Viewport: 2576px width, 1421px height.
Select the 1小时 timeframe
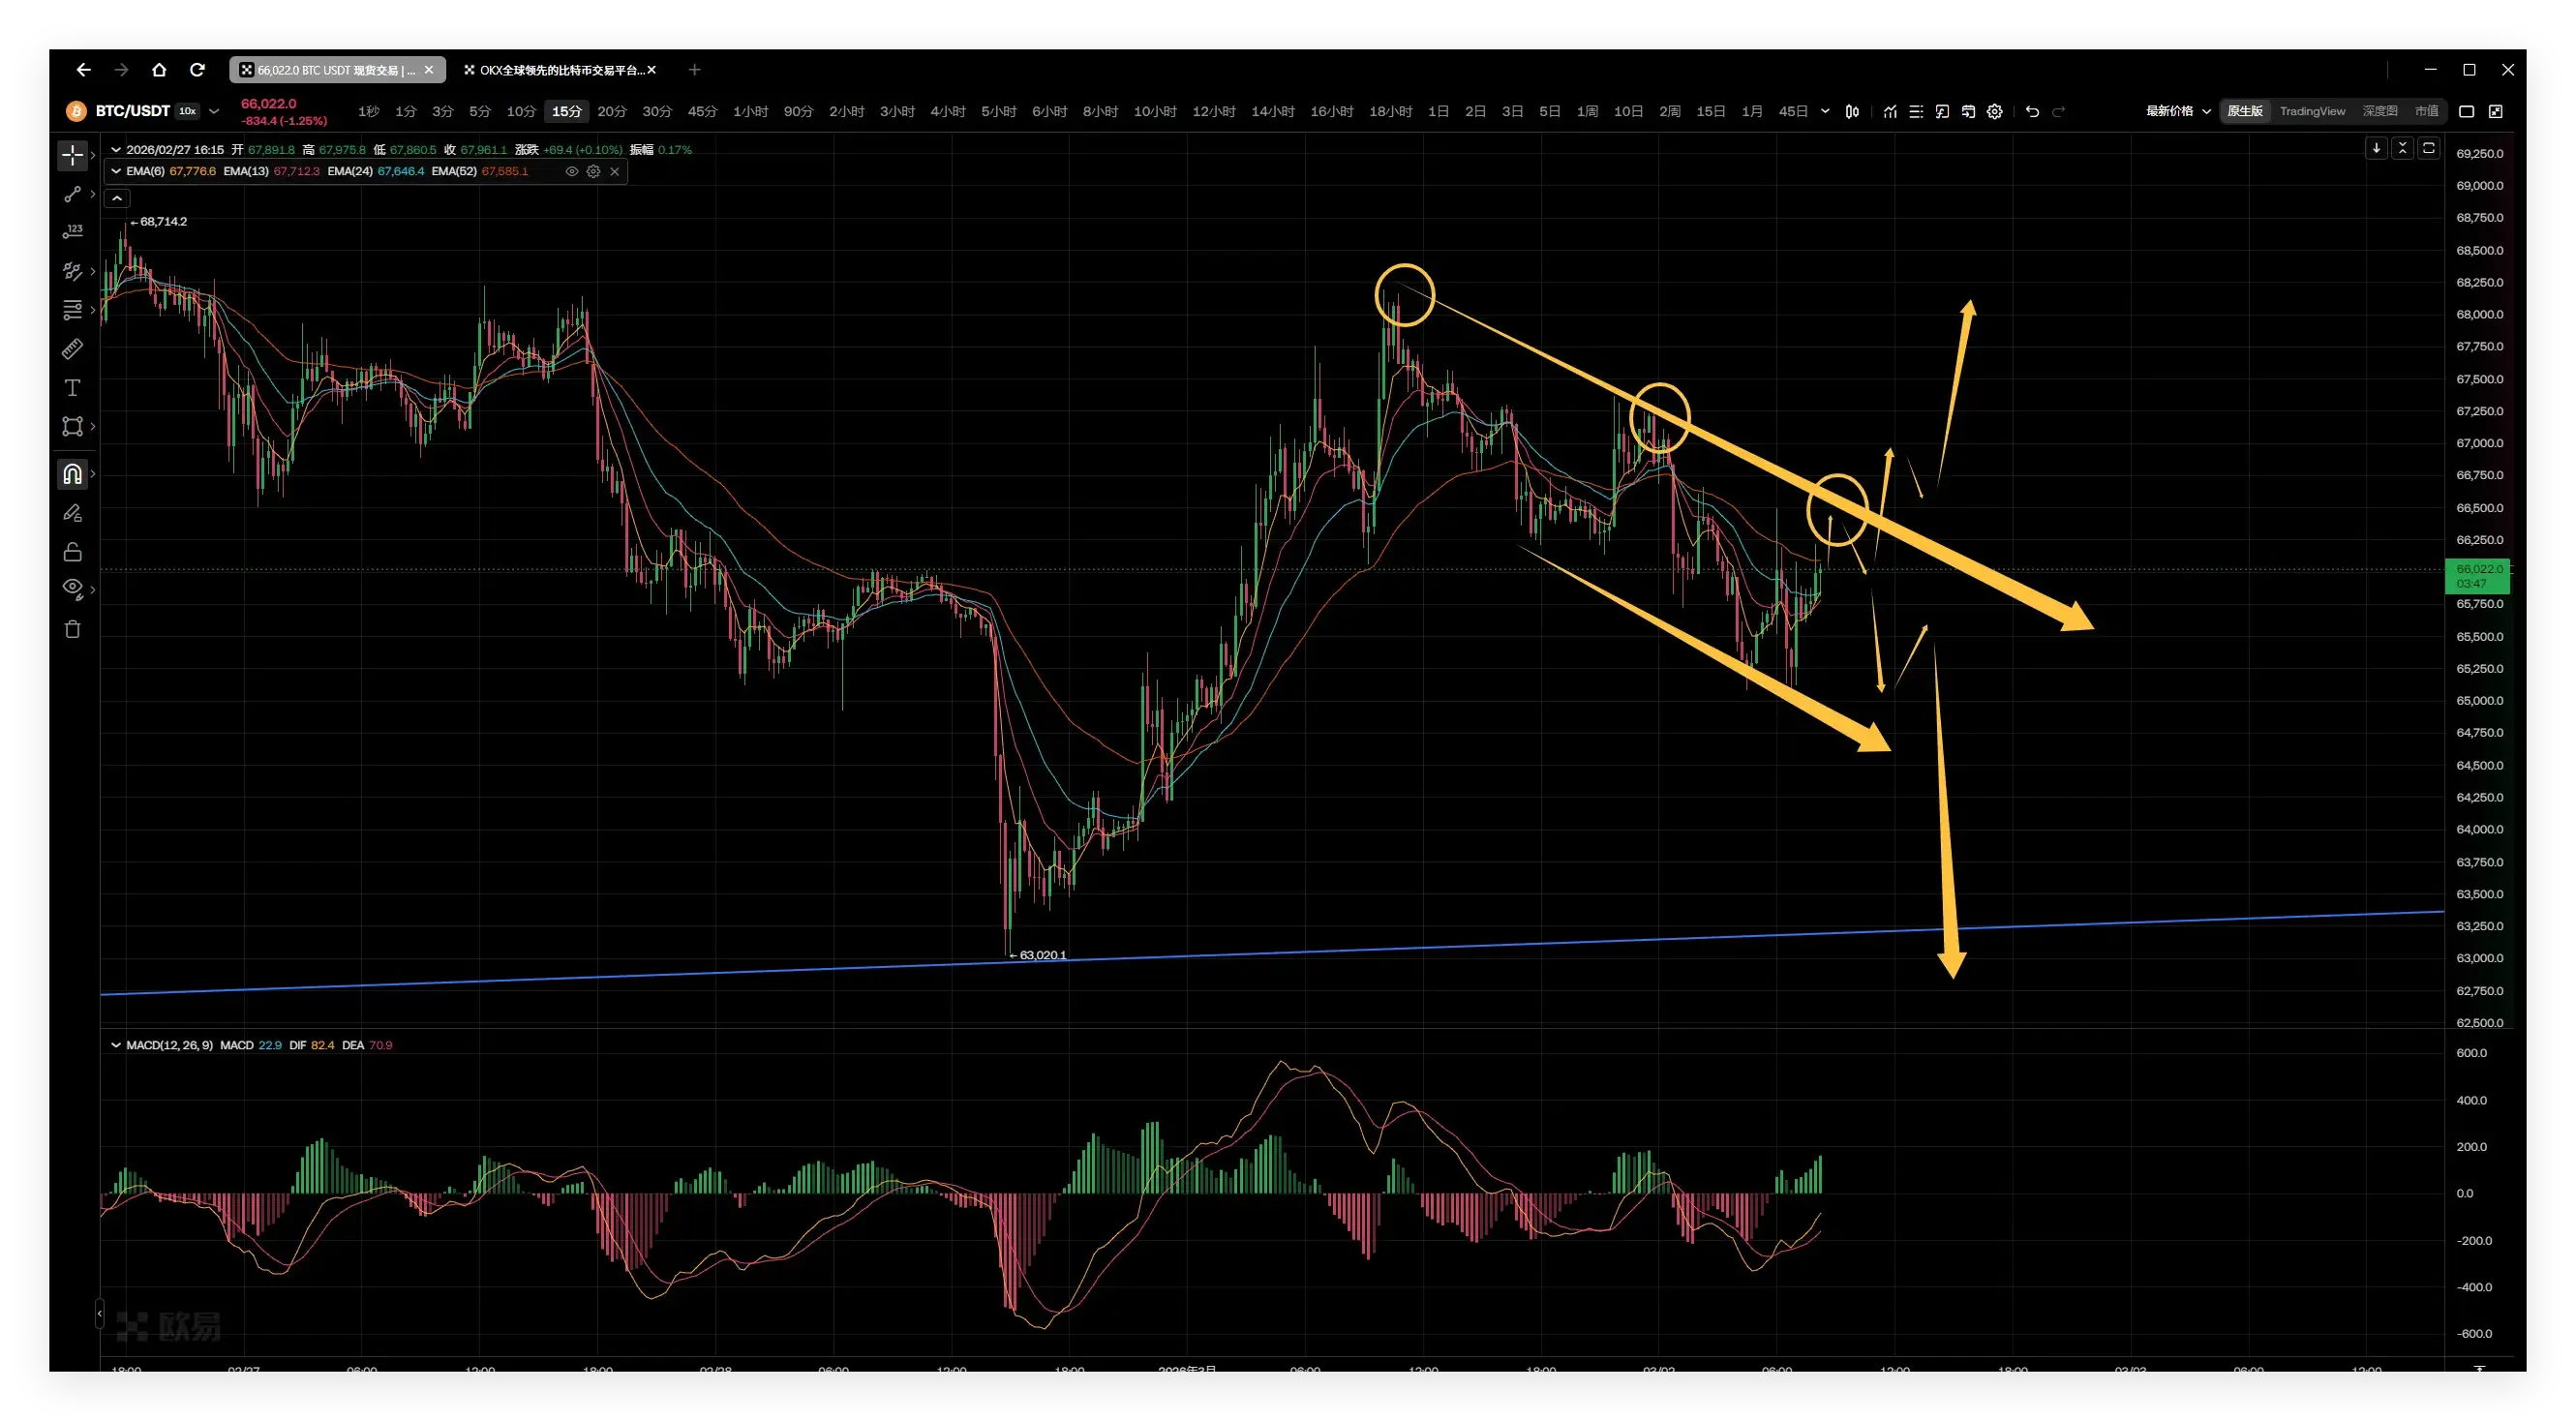[750, 112]
